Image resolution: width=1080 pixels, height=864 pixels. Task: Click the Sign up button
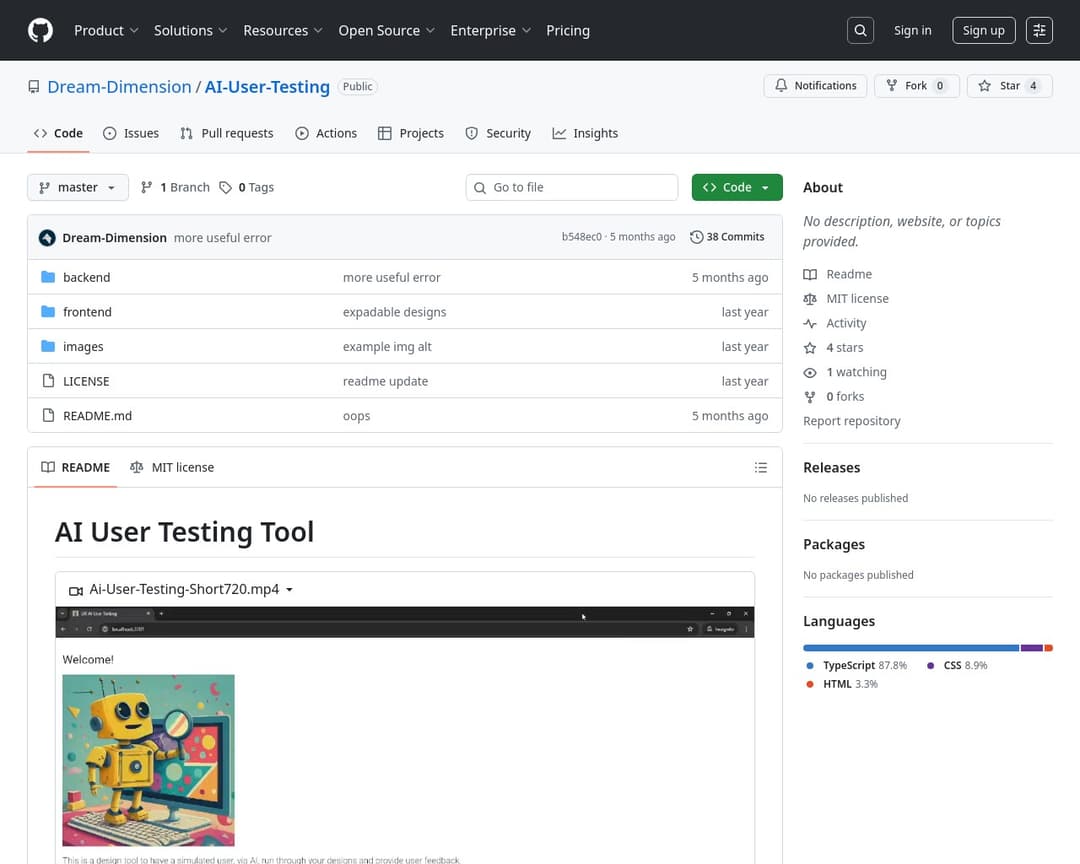(x=983, y=30)
